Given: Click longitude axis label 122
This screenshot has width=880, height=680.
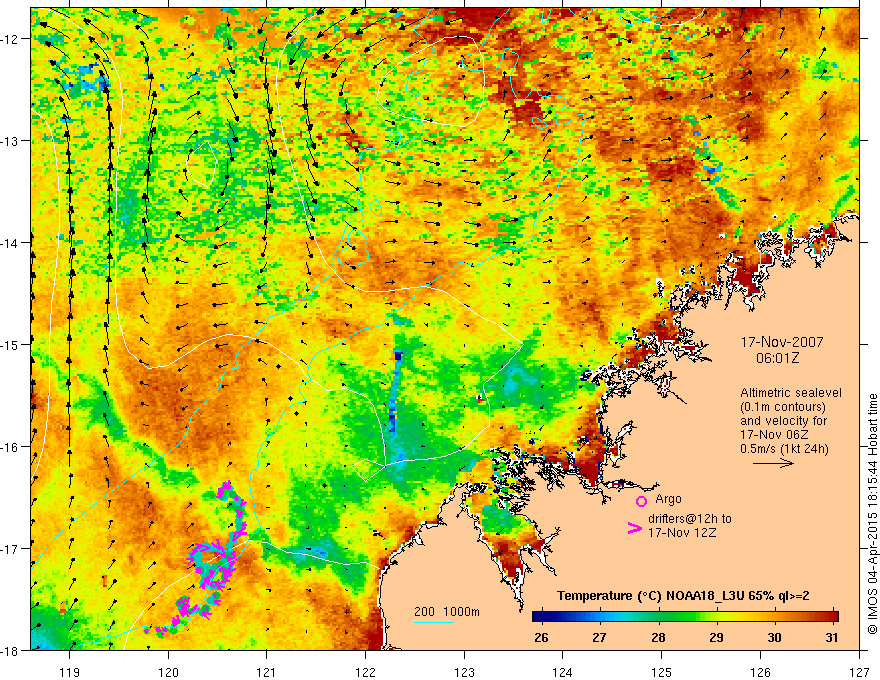Looking at the screenshot, I should pyautogui.click(x=365, y=672).
